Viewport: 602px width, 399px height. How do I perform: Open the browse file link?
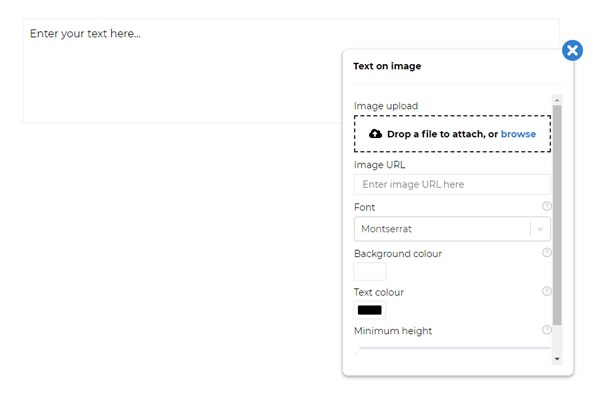click(x=518, y=134)
